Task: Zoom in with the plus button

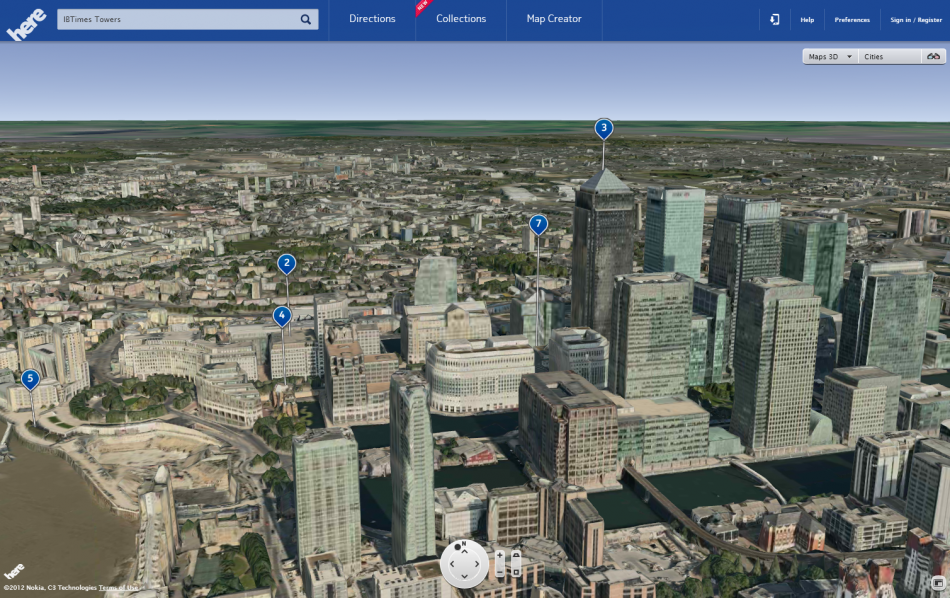Action: pos(500,556)
